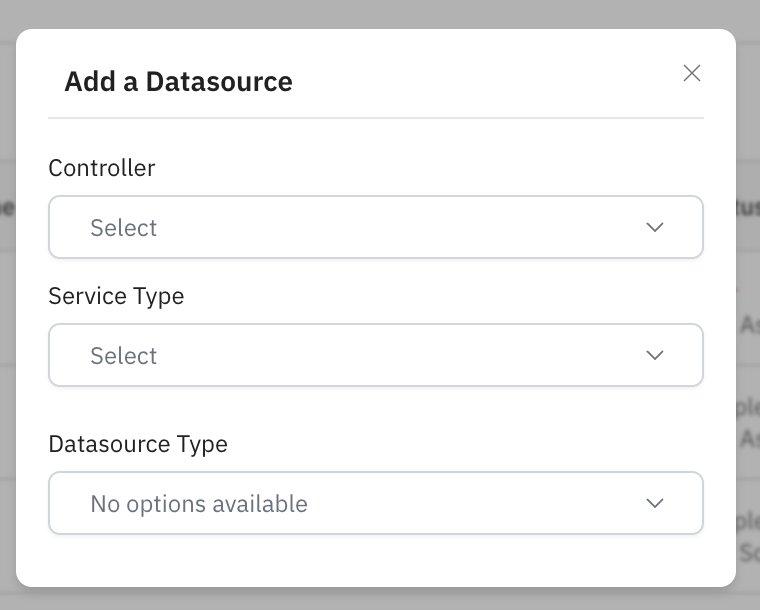Viewport: 760px width, 610px height.
Task: Click "Select" placeholder under Service Type
Action: (x=123, y=356)
